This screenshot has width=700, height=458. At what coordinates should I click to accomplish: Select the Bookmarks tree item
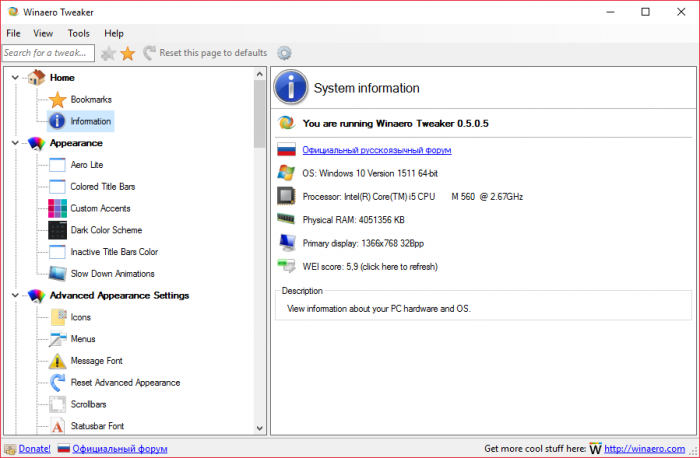pos(91,100)
